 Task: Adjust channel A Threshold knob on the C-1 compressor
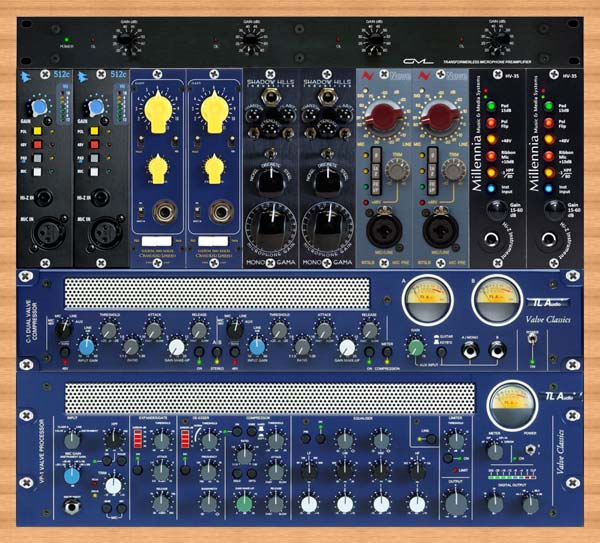coord(109,330)
